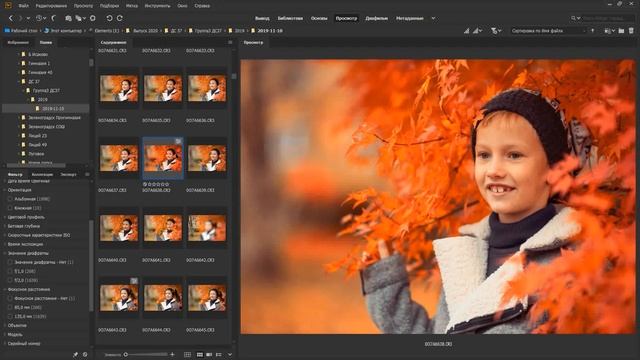The image size is (640, 360).
Task: Click the camera import photos icon
Action: [x=68, y=18]
